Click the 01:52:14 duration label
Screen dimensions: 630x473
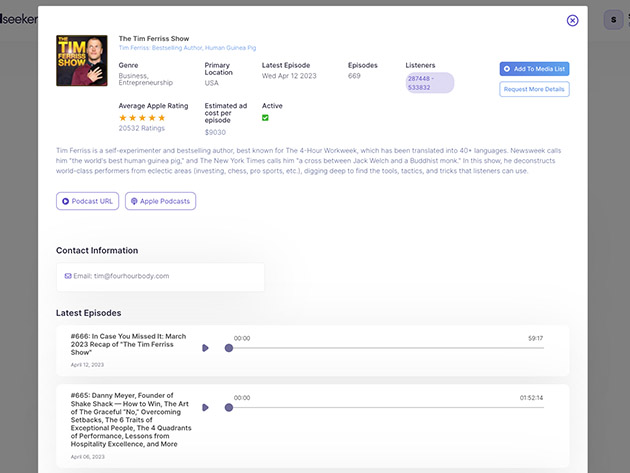click(x=531, y=398)
